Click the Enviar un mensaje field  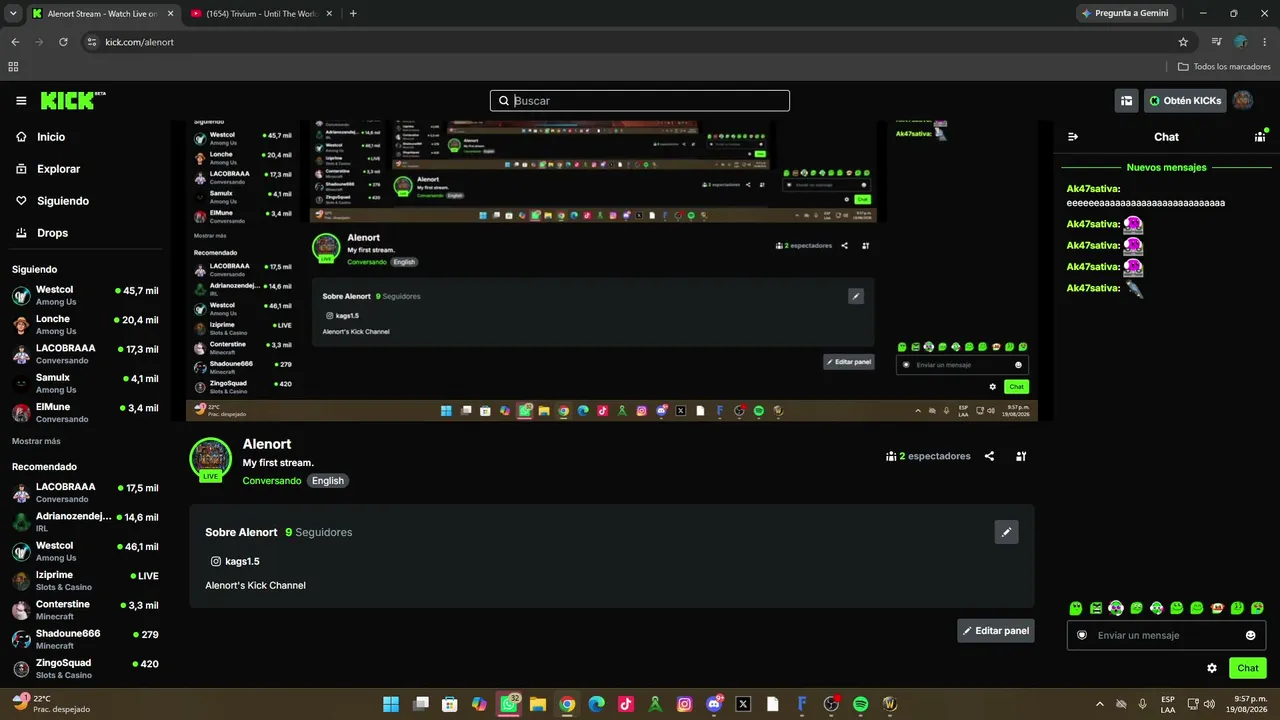point(1166,635)
